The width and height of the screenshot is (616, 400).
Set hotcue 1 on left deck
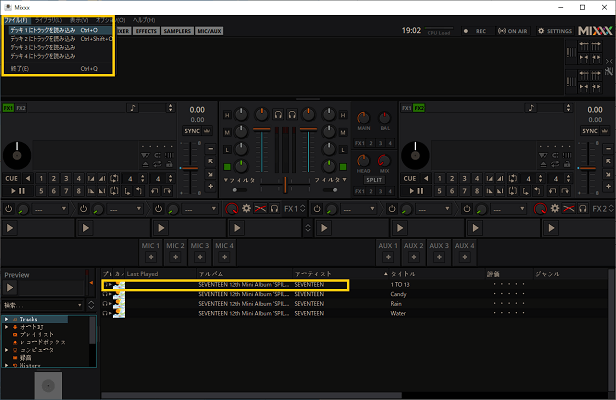tap(41, 178)
